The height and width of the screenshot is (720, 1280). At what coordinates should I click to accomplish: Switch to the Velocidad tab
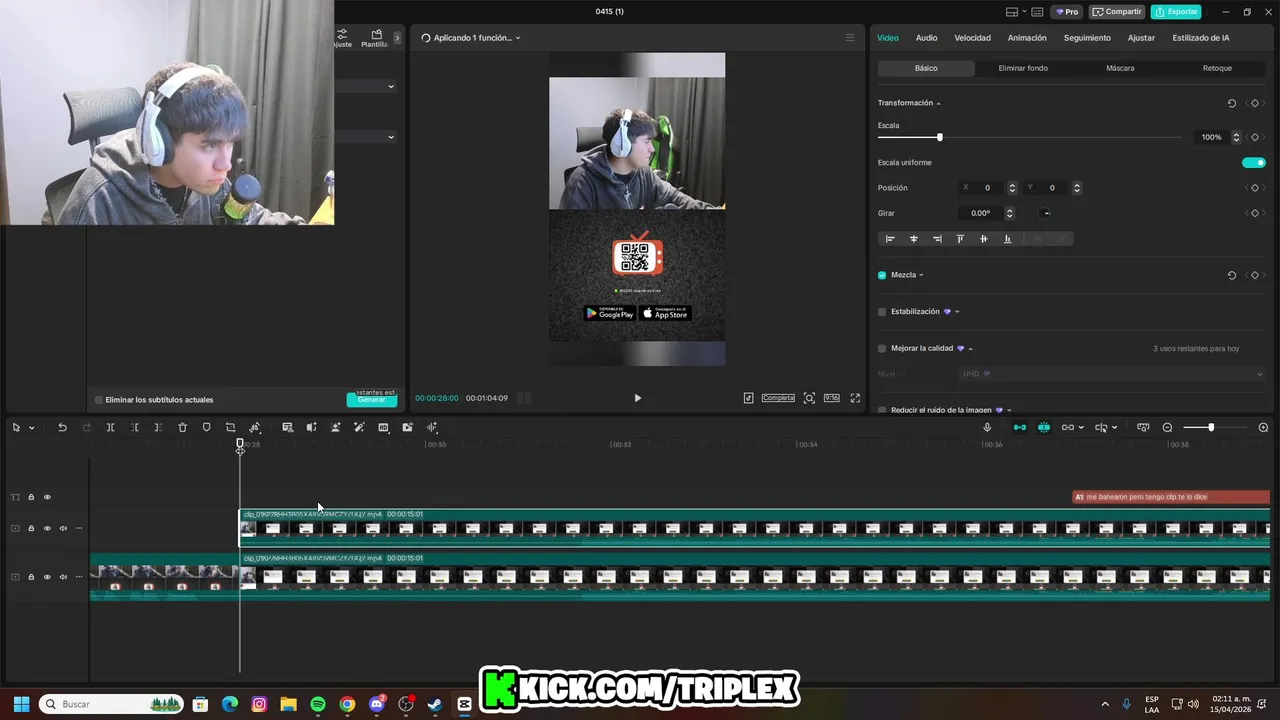(x=972, y=38)
